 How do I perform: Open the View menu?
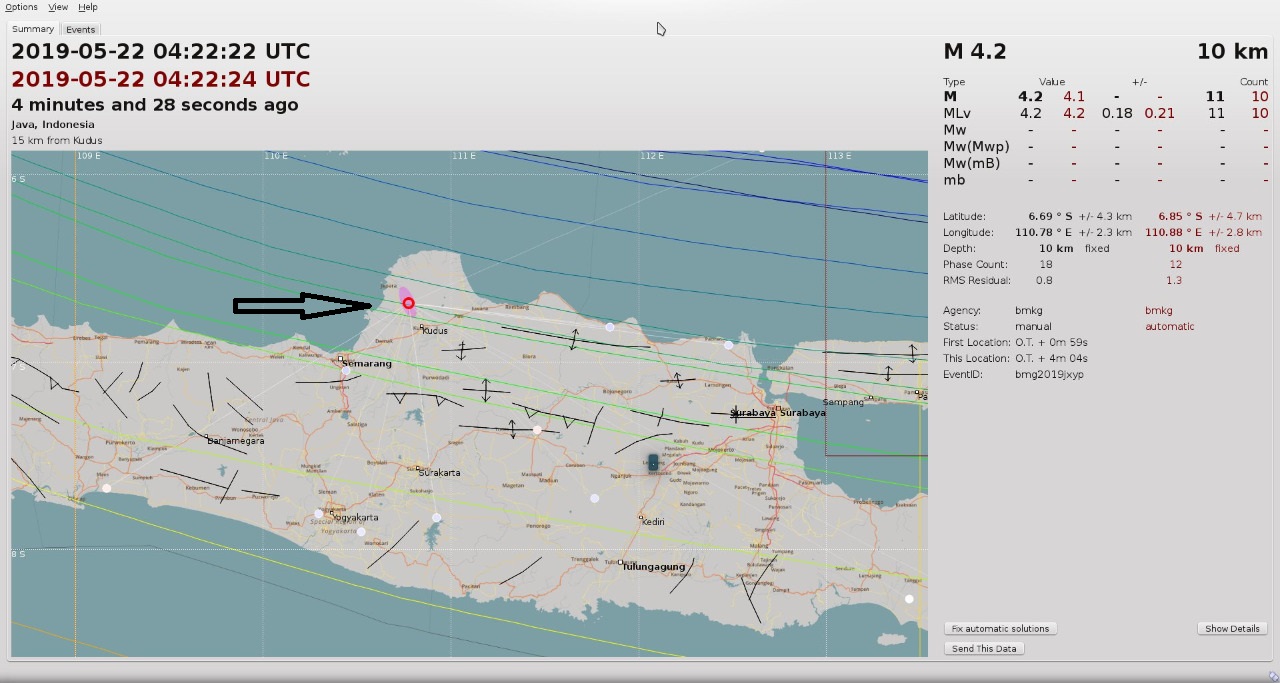[x=58, y=7]
